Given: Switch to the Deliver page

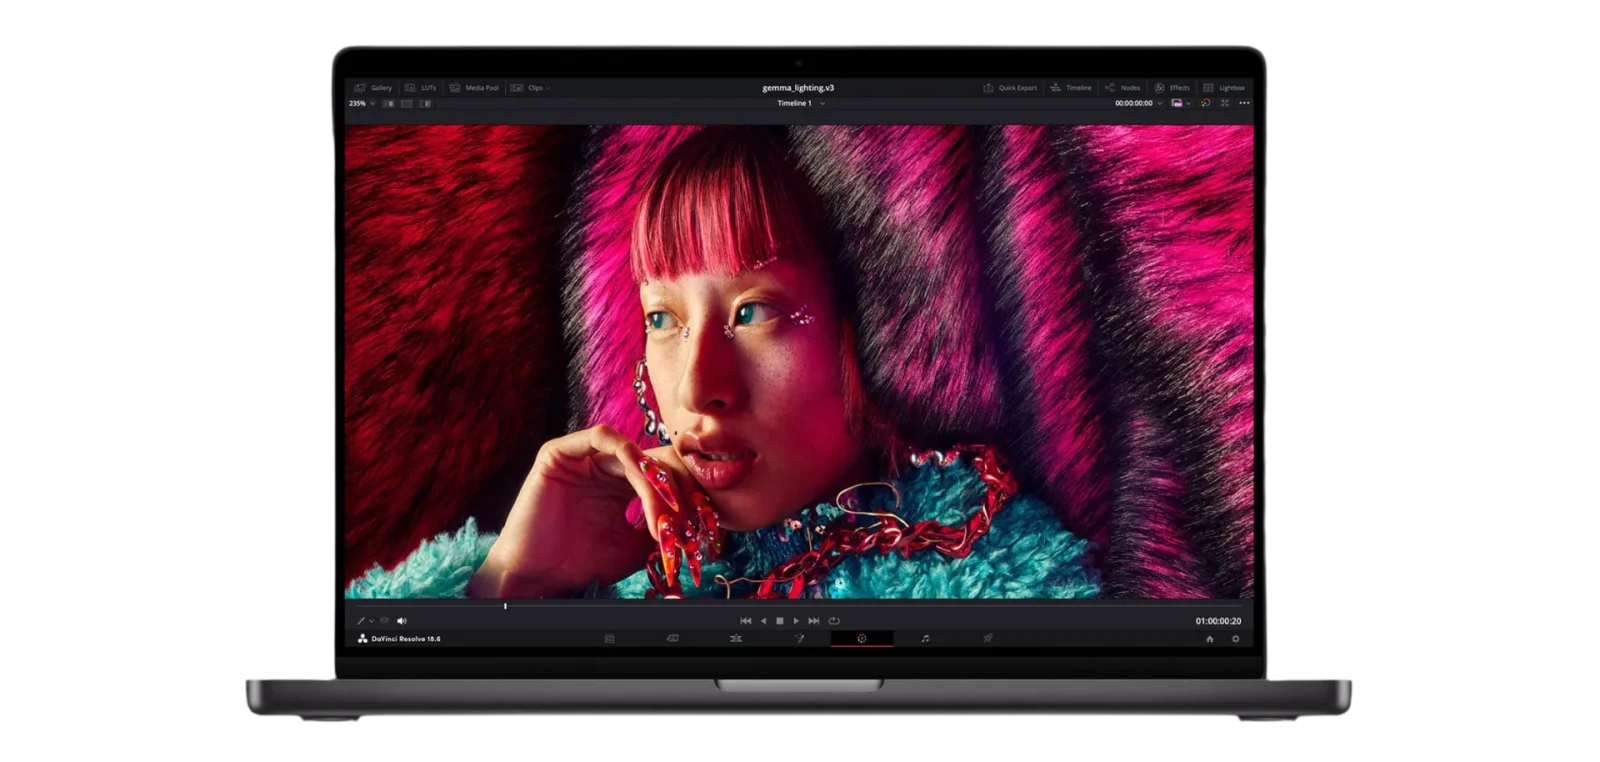Looking at the screenshot, I should [988, 639].
